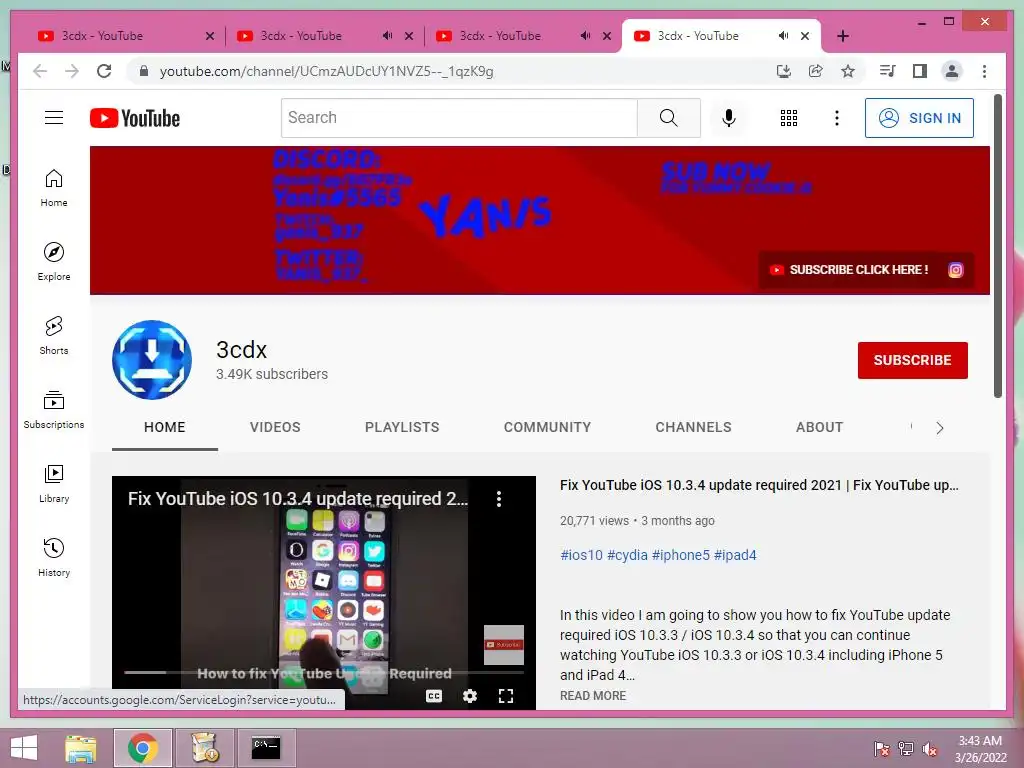Select the ABOUT channel tab

[819, 427]
